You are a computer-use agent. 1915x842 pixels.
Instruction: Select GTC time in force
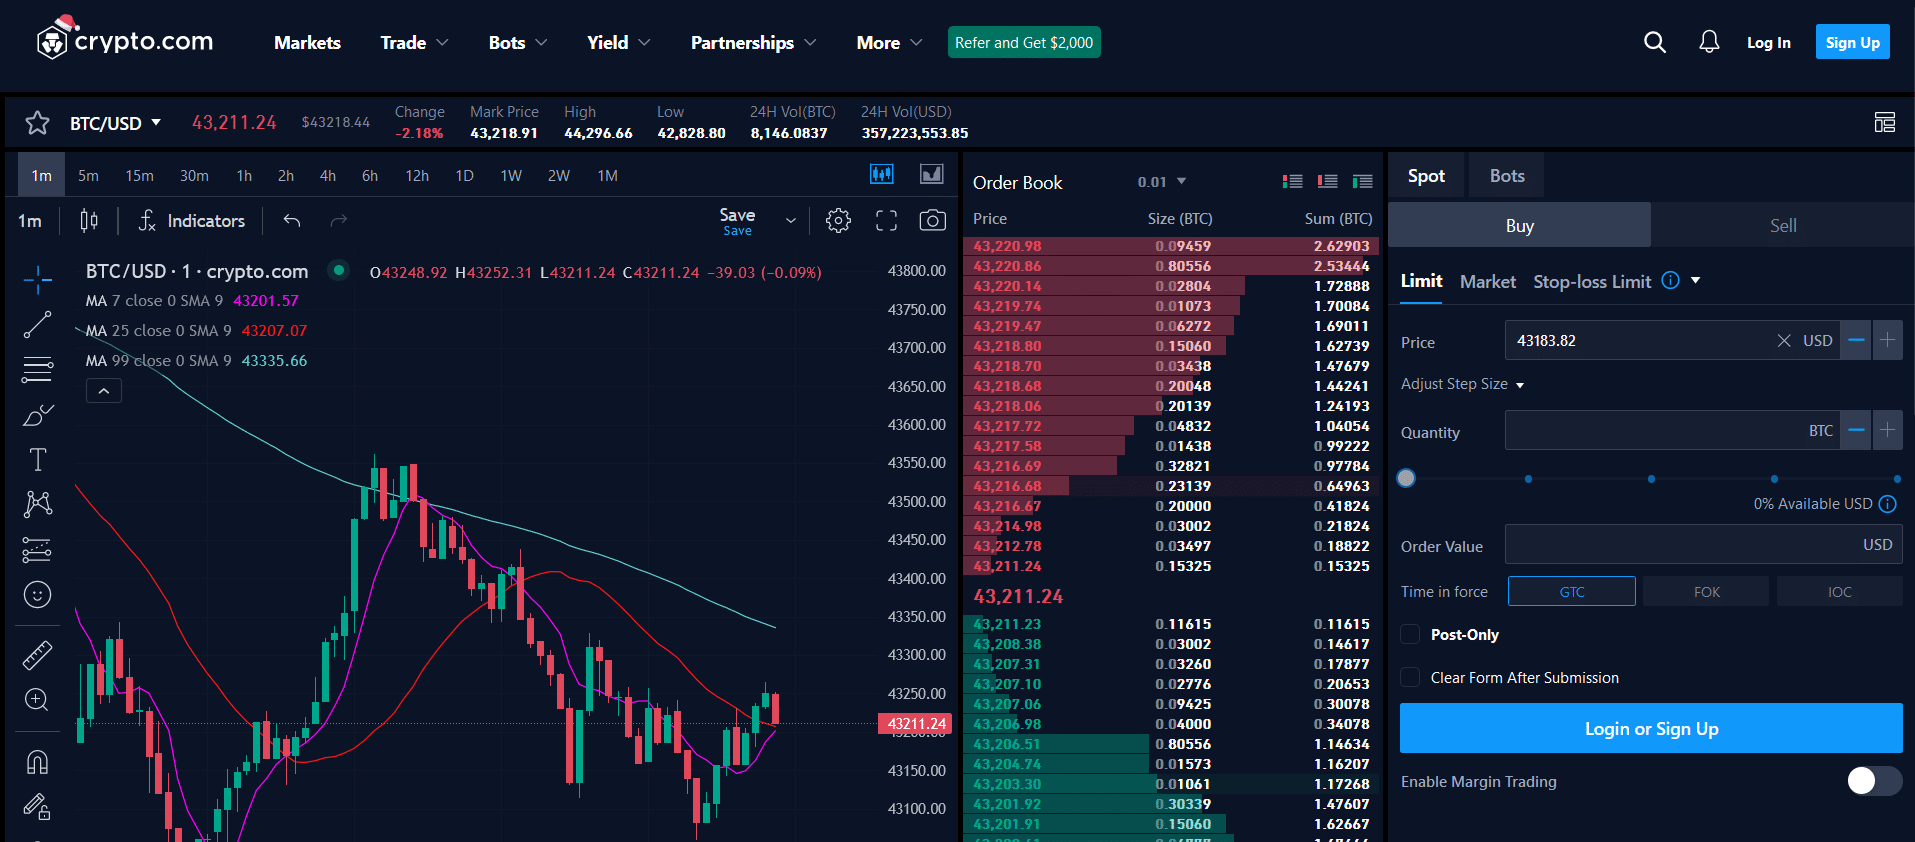click(1572, 591)
